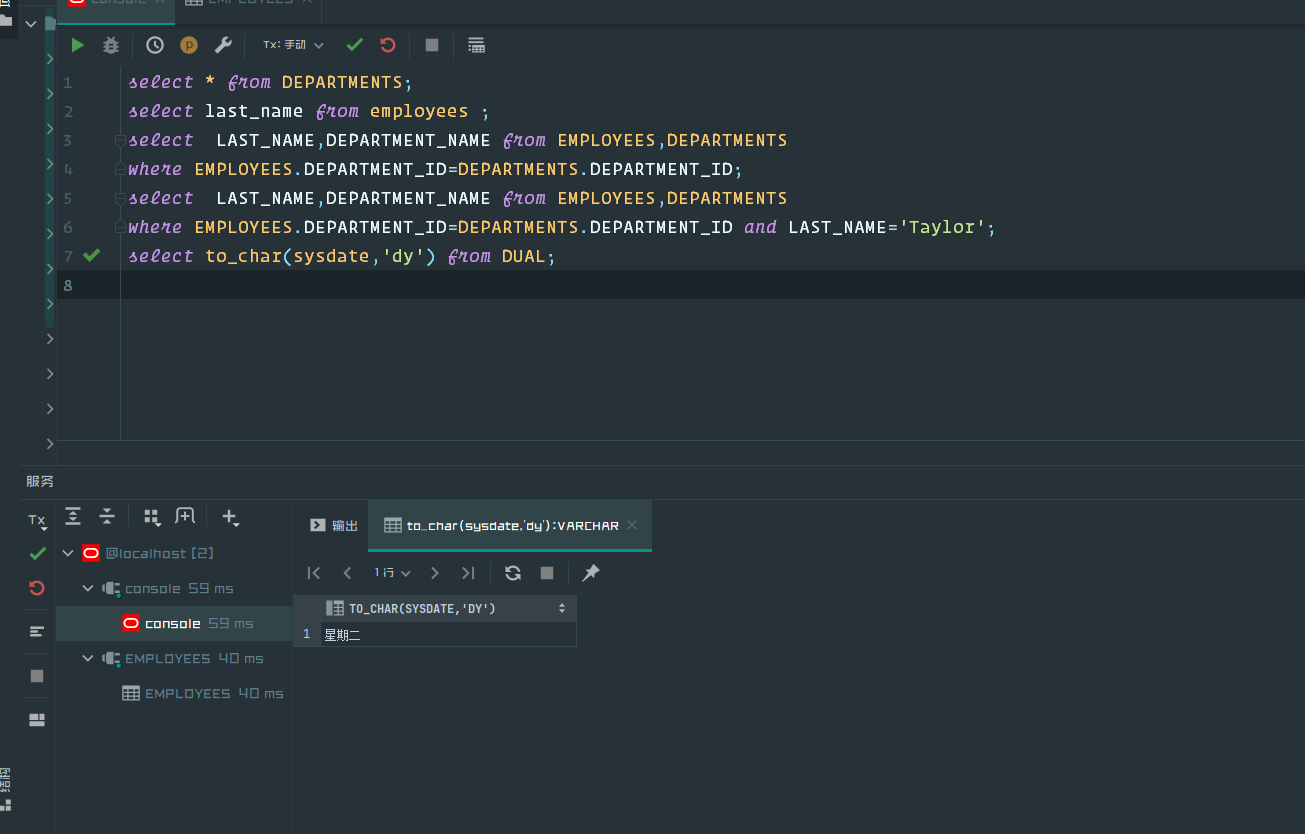The height and width of the screenshot is (834, 1305).
Task: Click the aligned-lines icon in Services sidebar
Action: 37,632
